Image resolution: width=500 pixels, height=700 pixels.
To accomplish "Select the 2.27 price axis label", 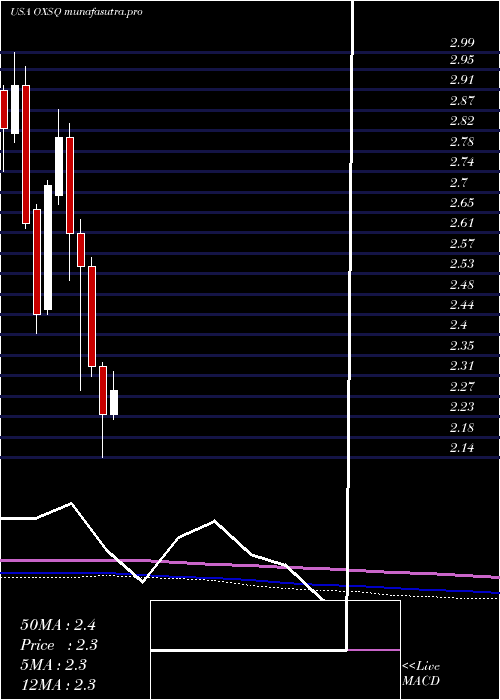I will pyautogui.click(x=462, y=387).
